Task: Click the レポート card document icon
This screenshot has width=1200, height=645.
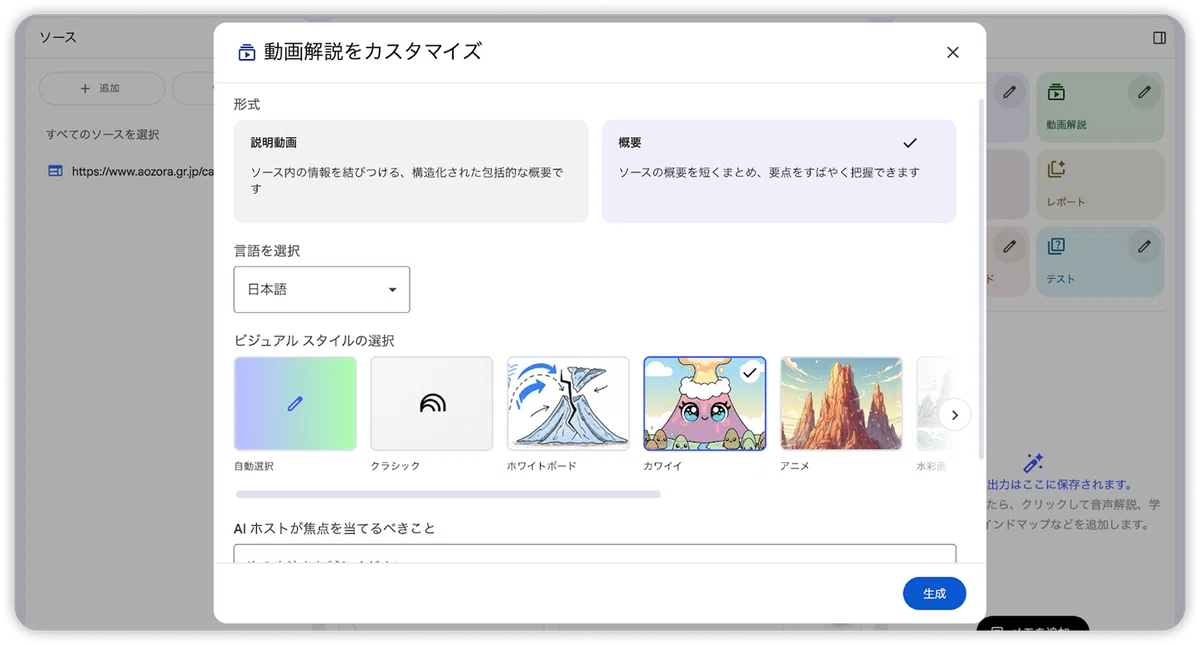Action: pyautogui.click(x=1056, y=169)
